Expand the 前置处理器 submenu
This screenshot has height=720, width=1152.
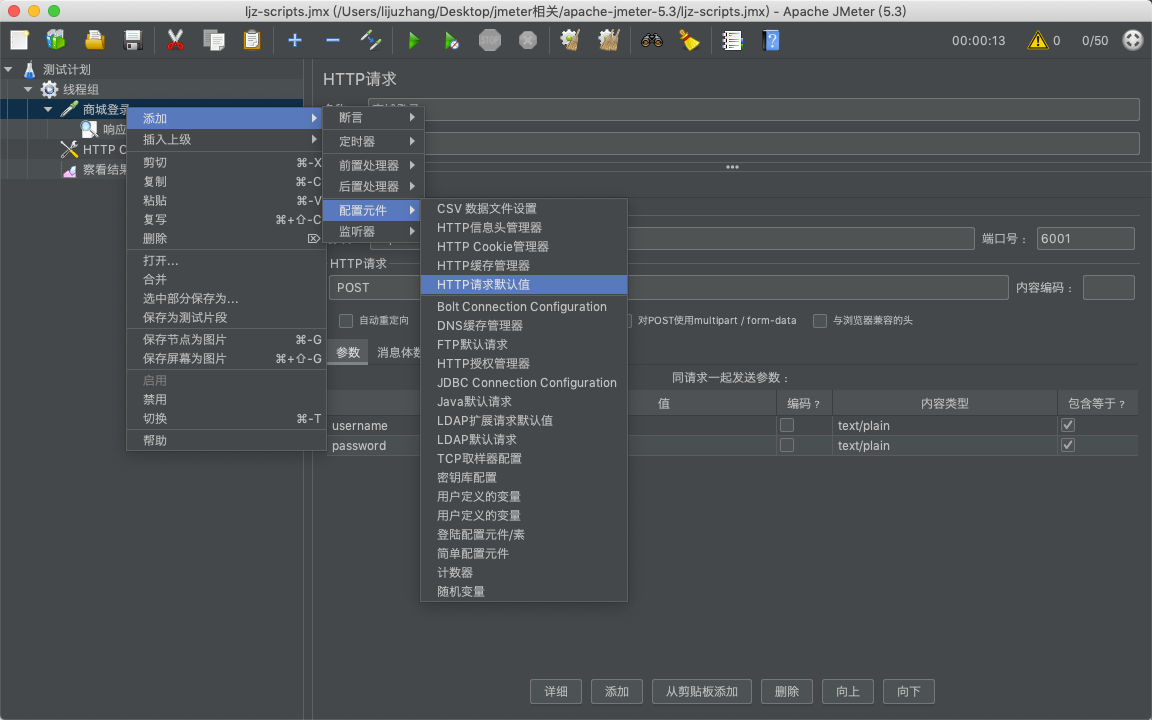[373, 165]
